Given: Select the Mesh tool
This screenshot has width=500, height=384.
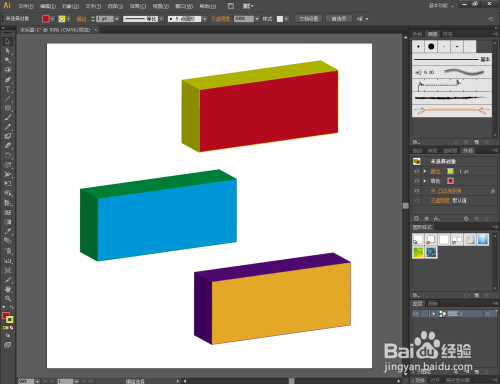Looking at the screenshot, I should click(8, 212).
